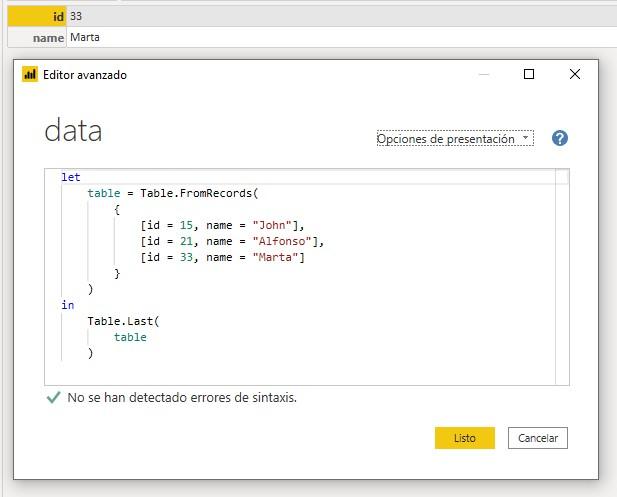Select the id row header cell
This screenshot has width=617, height=497.
click(36, 17)
